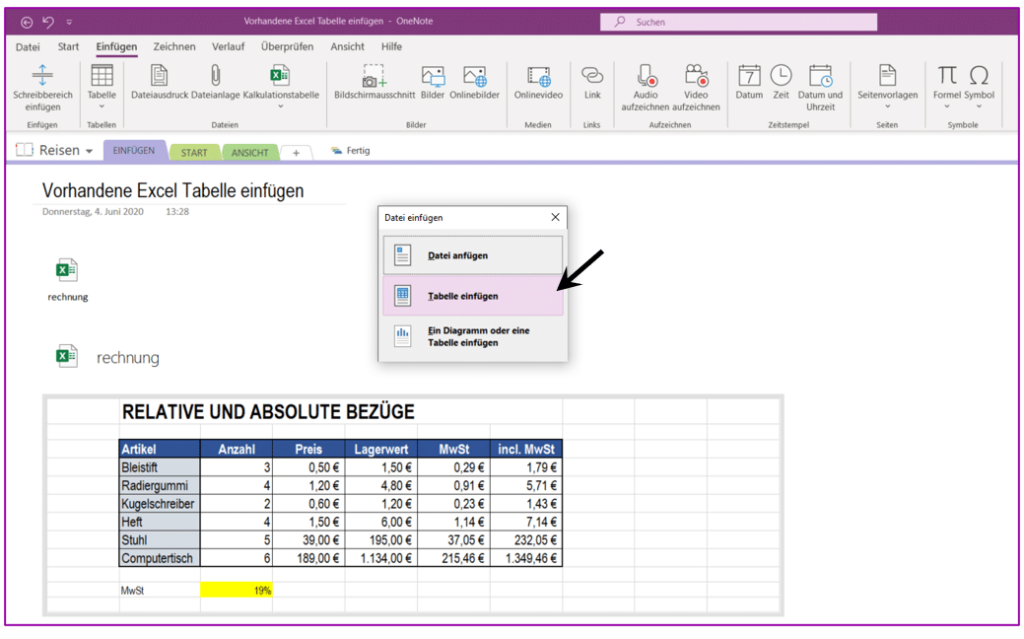Screen dimensions: 1024x639
Task: Click the incl. MwSt column header
Action: tap(526, 449)
